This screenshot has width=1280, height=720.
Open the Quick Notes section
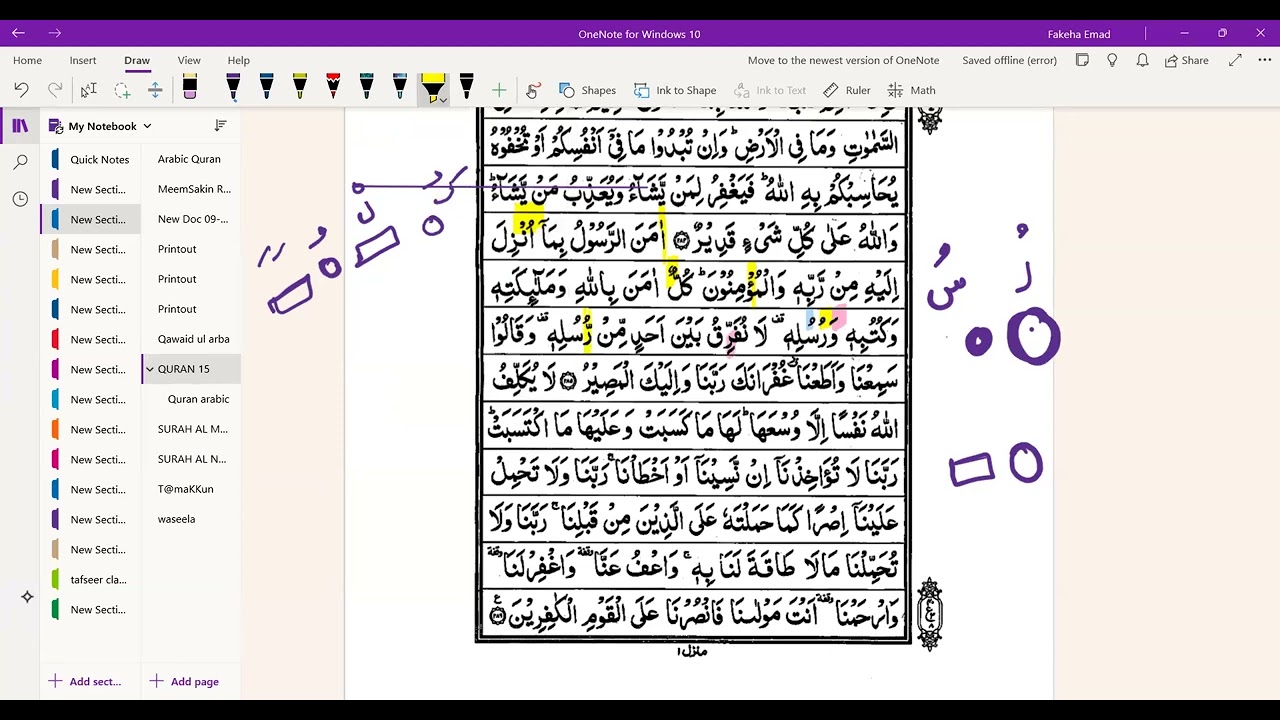click(x=91, y=159)
